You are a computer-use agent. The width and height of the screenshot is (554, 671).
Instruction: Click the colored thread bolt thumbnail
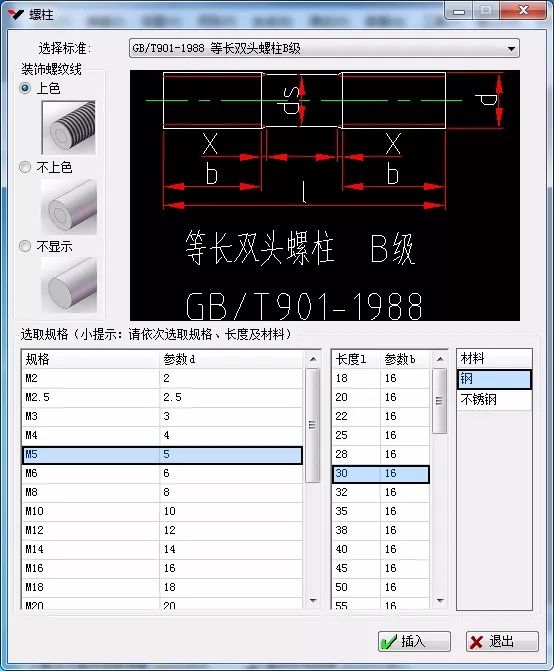pyautogui.click(x=68, y=127)
